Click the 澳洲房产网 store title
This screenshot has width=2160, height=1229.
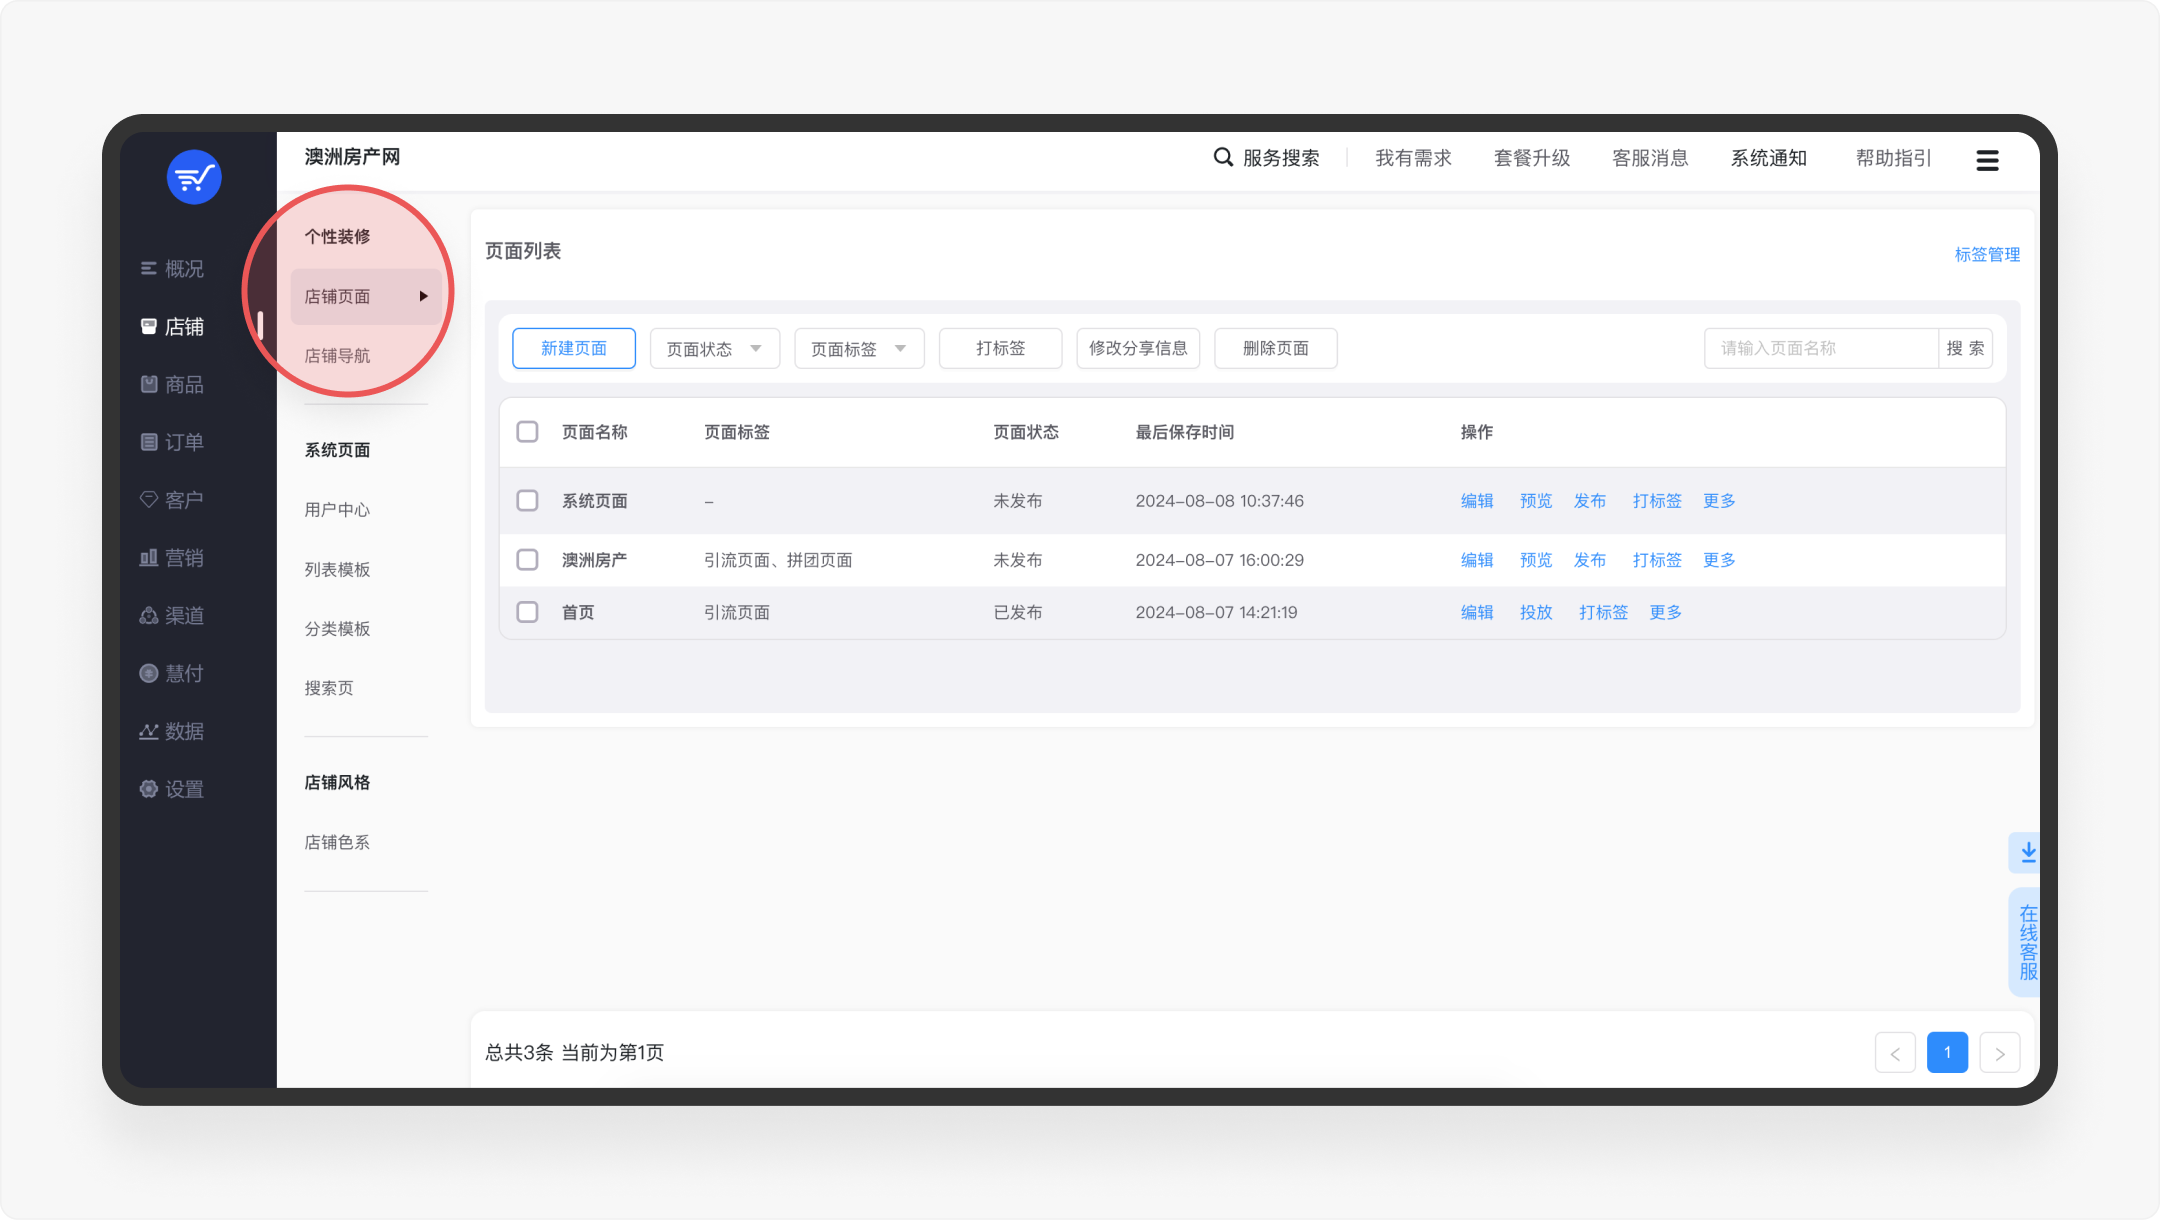[352, 157]
